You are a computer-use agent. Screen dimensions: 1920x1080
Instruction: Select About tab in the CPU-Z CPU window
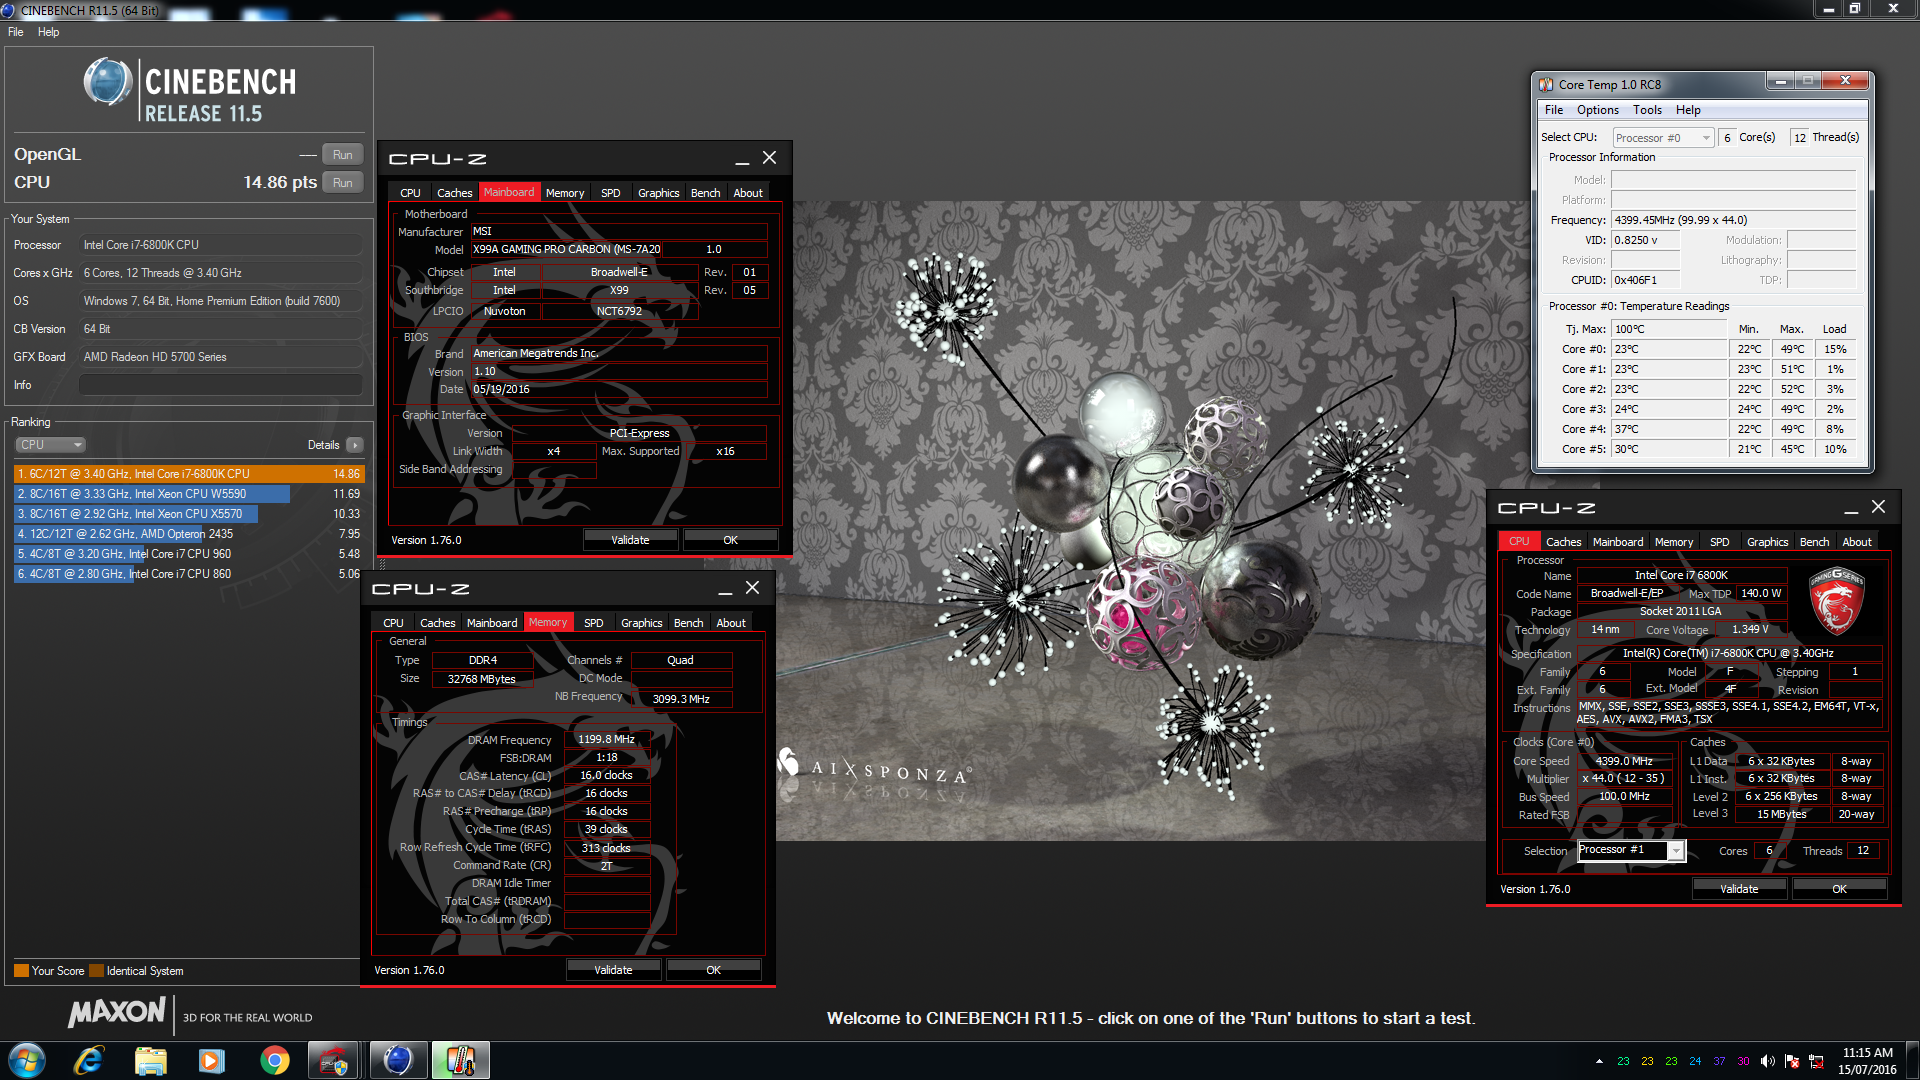point(1856,542)
